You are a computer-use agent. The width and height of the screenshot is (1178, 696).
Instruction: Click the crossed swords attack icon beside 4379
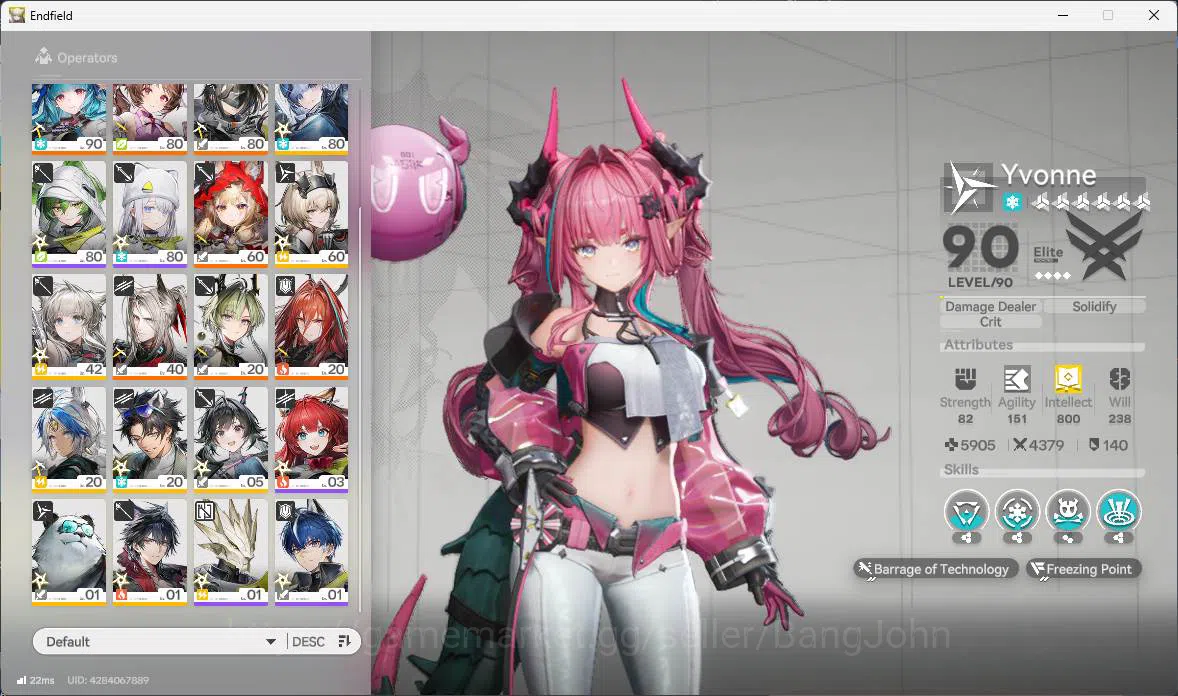click(x=1019, y=445)
